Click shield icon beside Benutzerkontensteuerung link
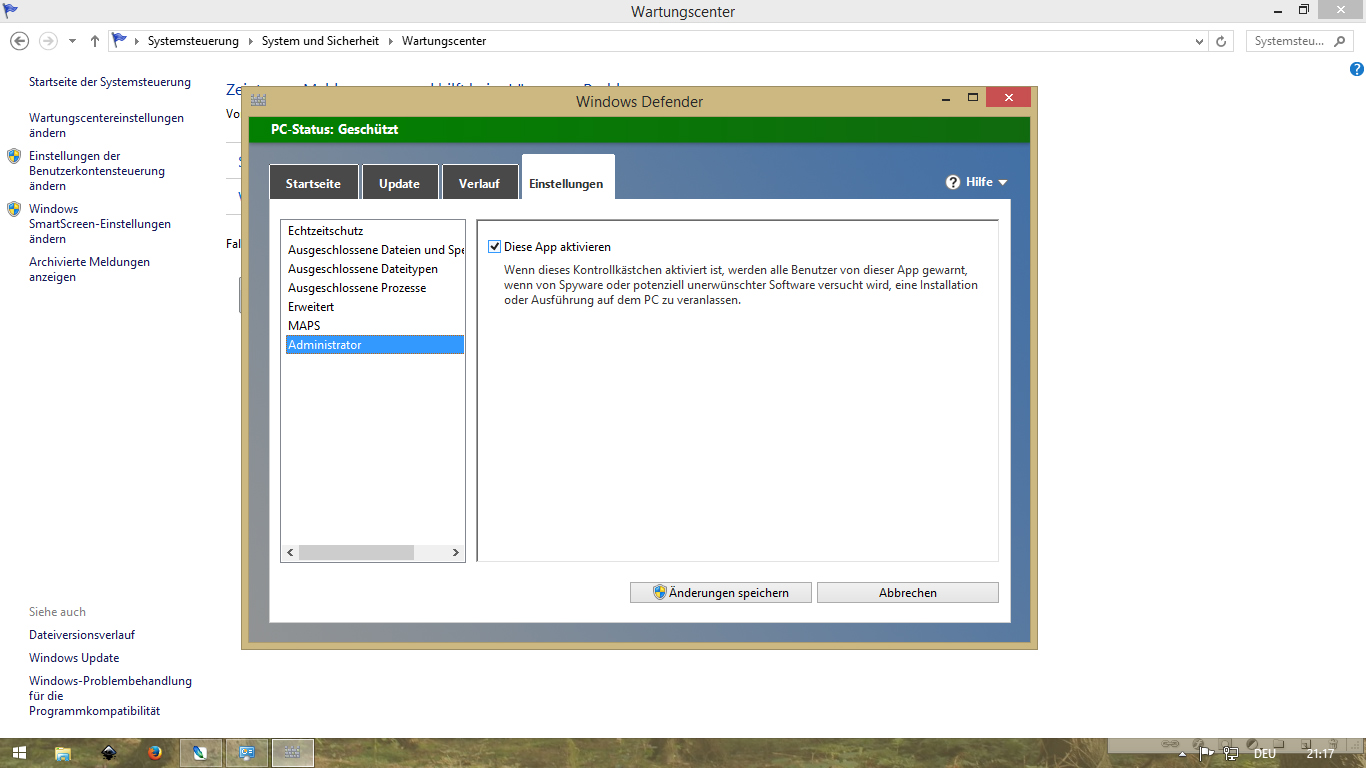Image resolution: width=1366 pixels, height=768 pixels. pyautogui.click(x=14, y=156)
